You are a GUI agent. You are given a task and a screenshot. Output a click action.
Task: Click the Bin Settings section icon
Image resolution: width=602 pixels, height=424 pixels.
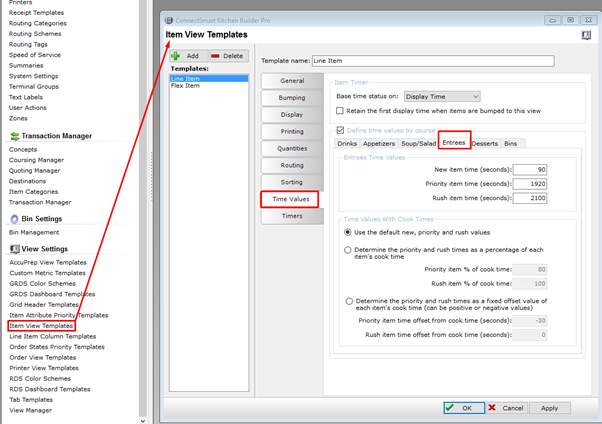14,218
